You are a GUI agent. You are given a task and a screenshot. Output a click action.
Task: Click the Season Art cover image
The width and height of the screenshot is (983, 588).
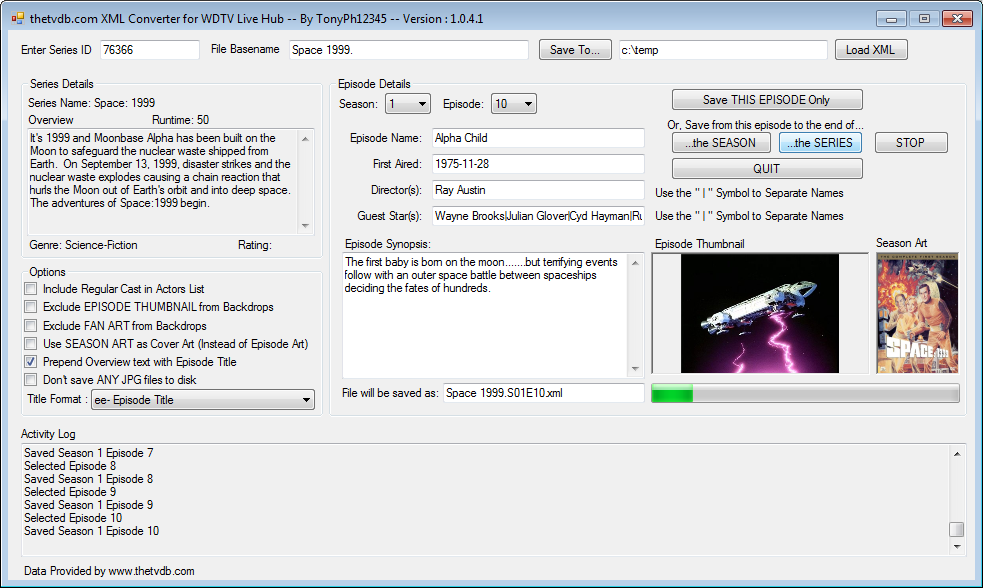[x=917, y=313]
